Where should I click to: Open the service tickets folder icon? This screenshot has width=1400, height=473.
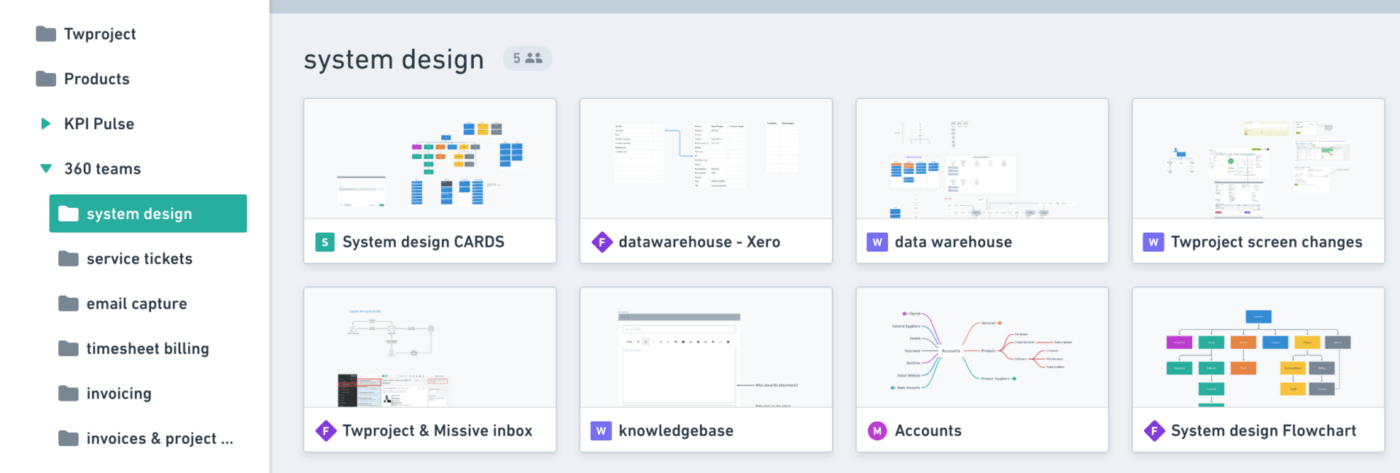[68, 259]
